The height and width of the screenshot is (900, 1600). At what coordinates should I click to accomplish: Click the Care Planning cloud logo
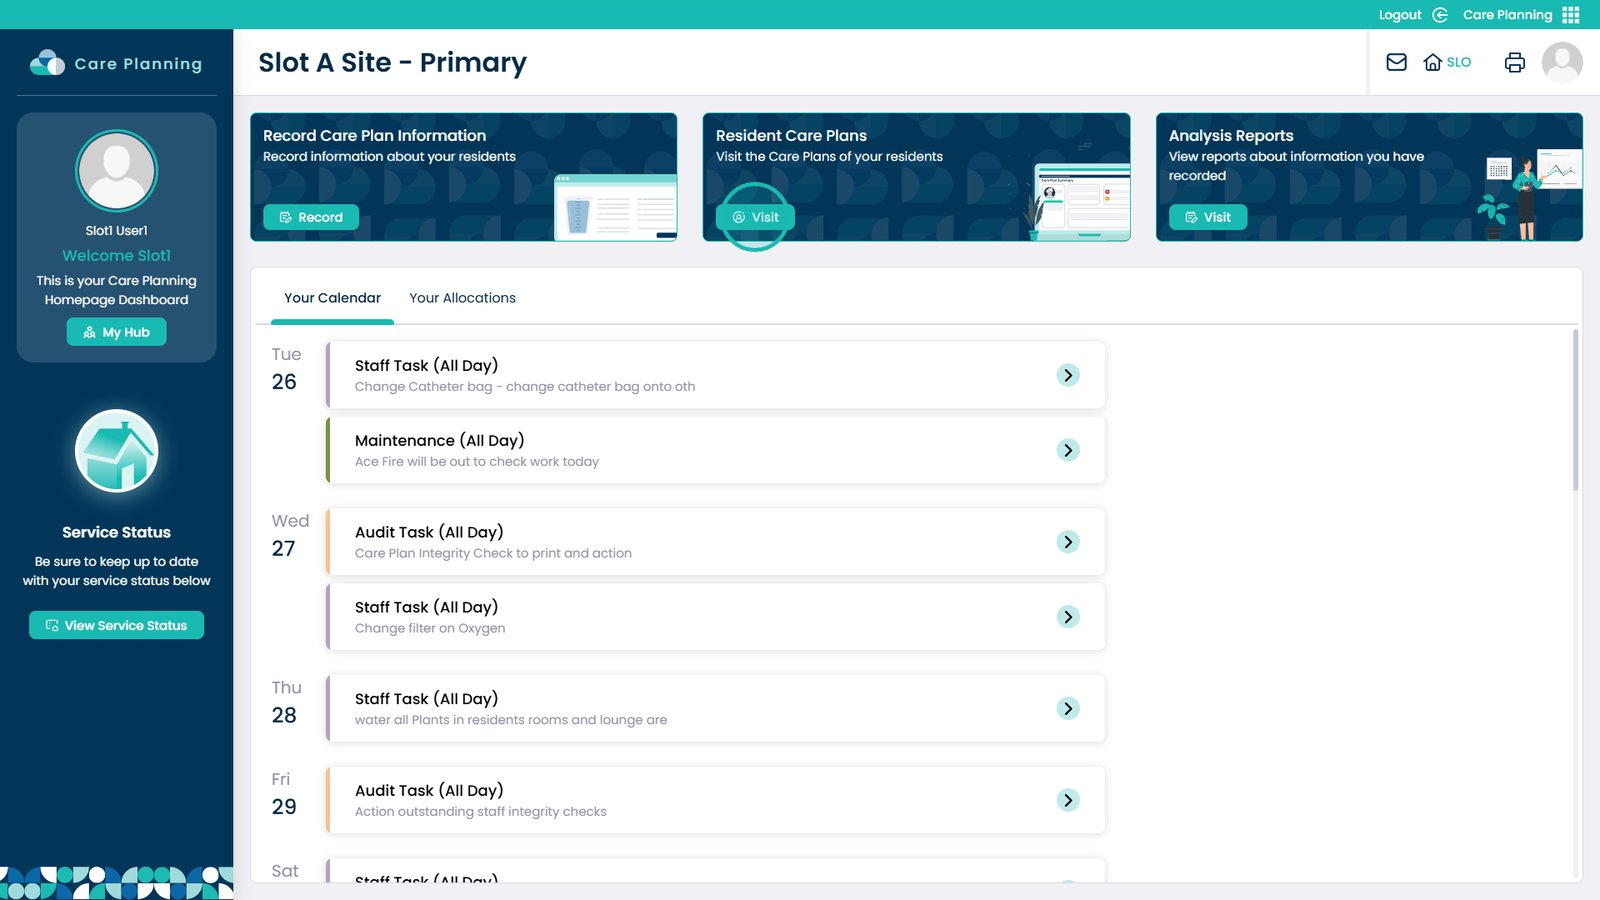point(47,63)
